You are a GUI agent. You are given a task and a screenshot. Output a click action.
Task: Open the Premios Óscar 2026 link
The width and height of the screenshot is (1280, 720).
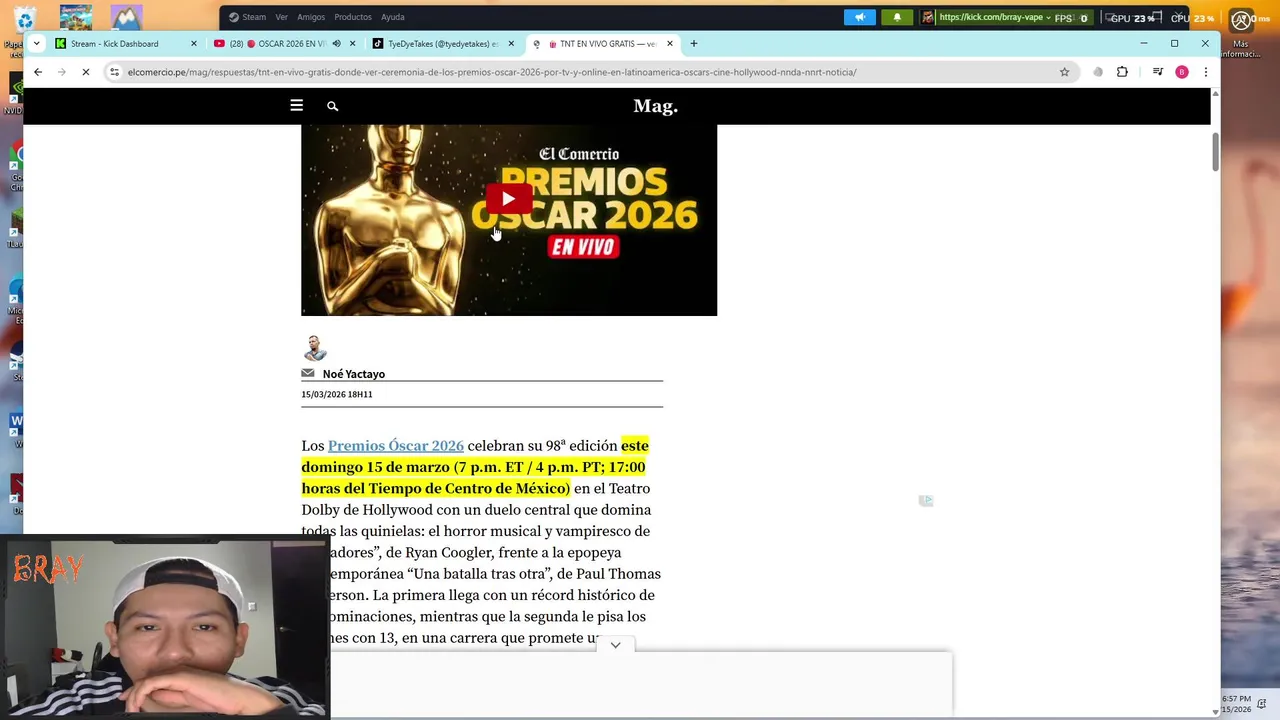396,445
